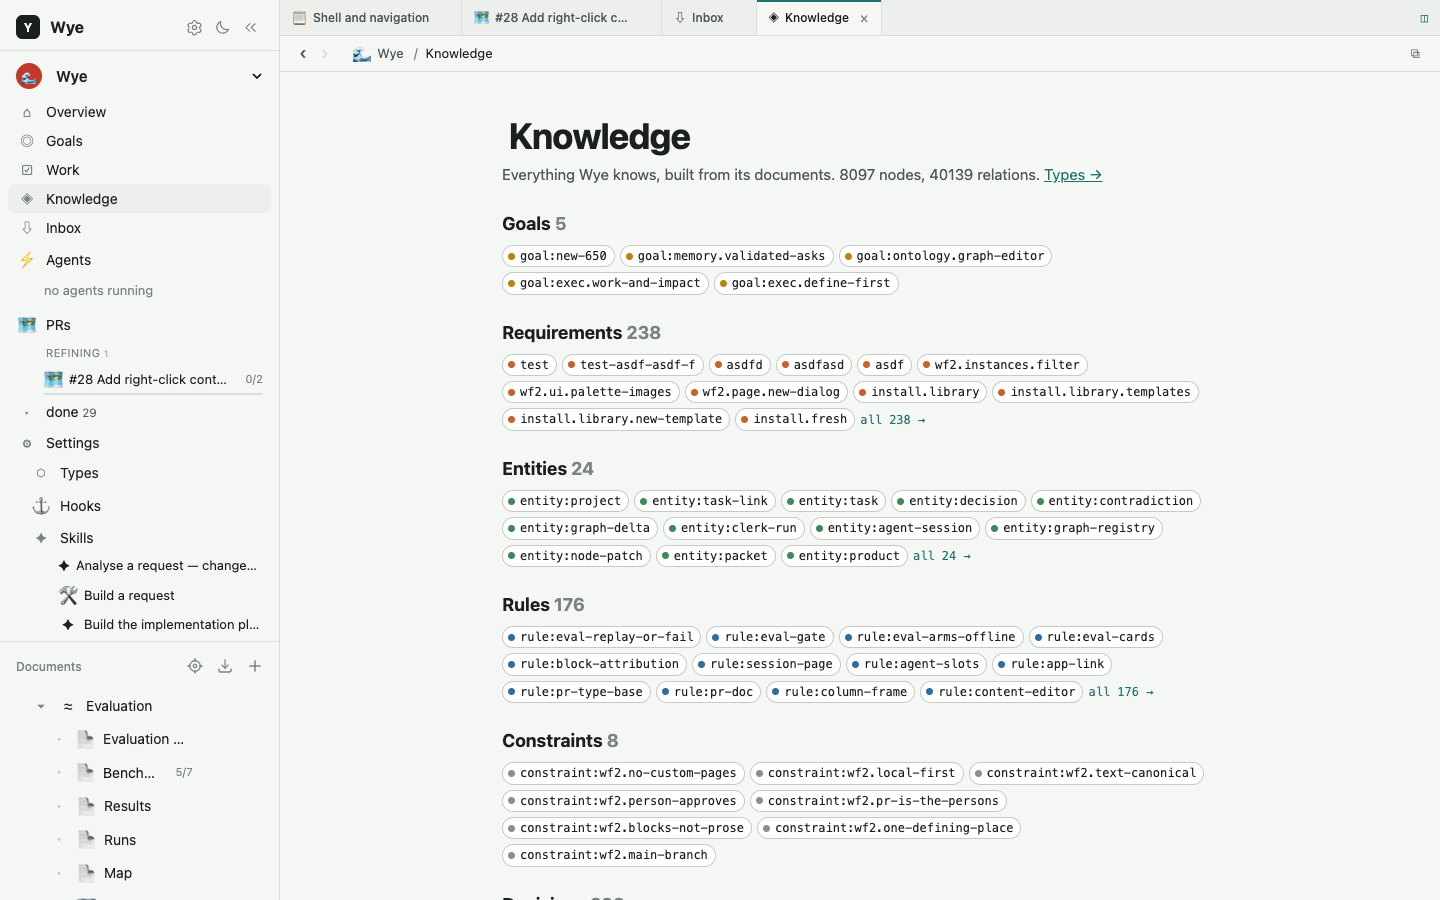Switch to the Inbox tab

[708, 18]
